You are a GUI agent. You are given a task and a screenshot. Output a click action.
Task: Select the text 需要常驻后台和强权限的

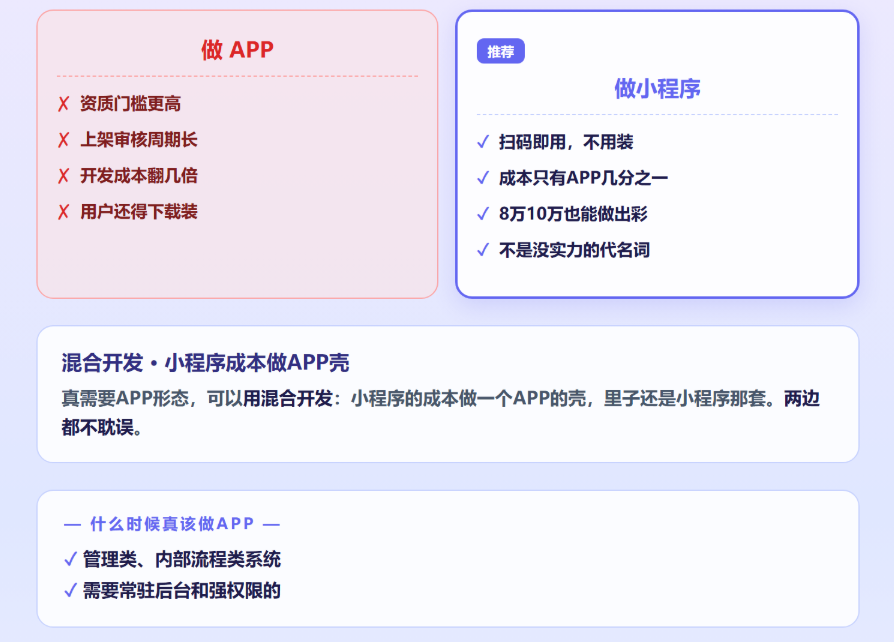(182, 591)
